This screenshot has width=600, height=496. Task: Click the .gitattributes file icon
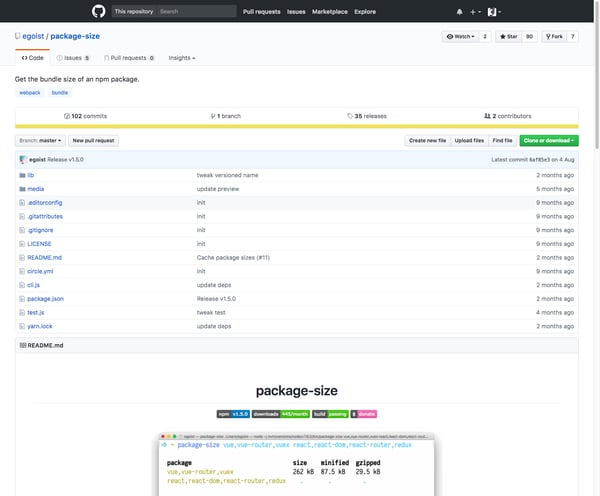(22, 217)
